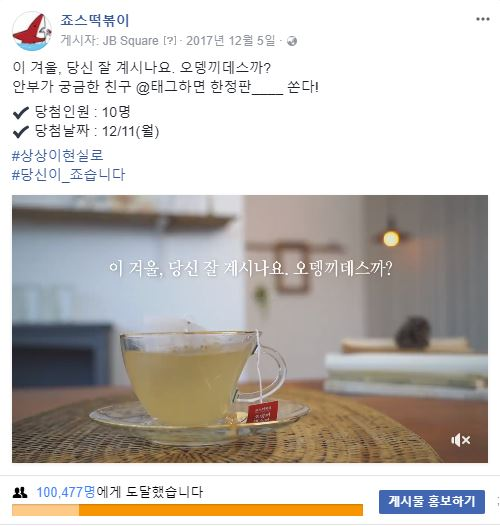
Task: Click the 게시물 홍보하기 boost button
Action: click(432, 502)
